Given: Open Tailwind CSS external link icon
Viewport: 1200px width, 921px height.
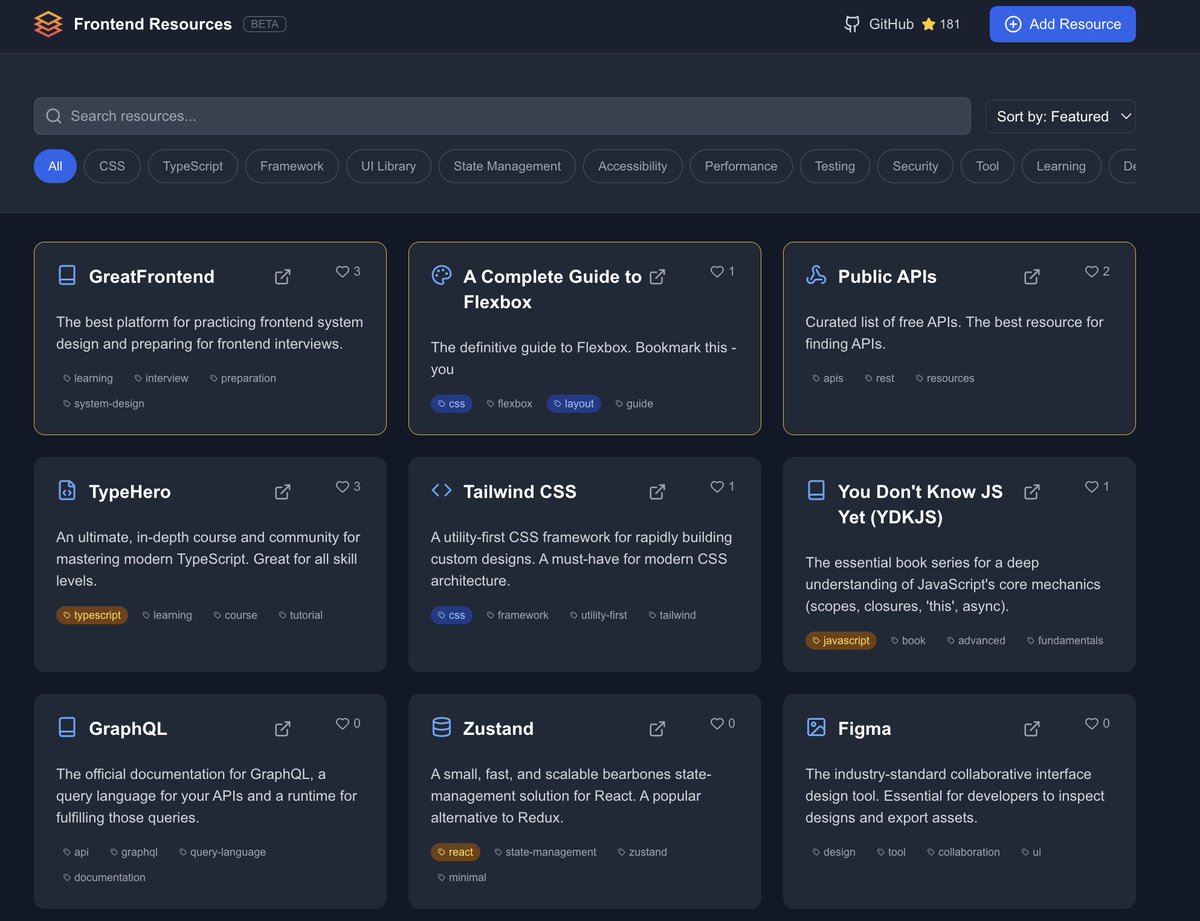Looking at the screenshot, I should 657,492.
